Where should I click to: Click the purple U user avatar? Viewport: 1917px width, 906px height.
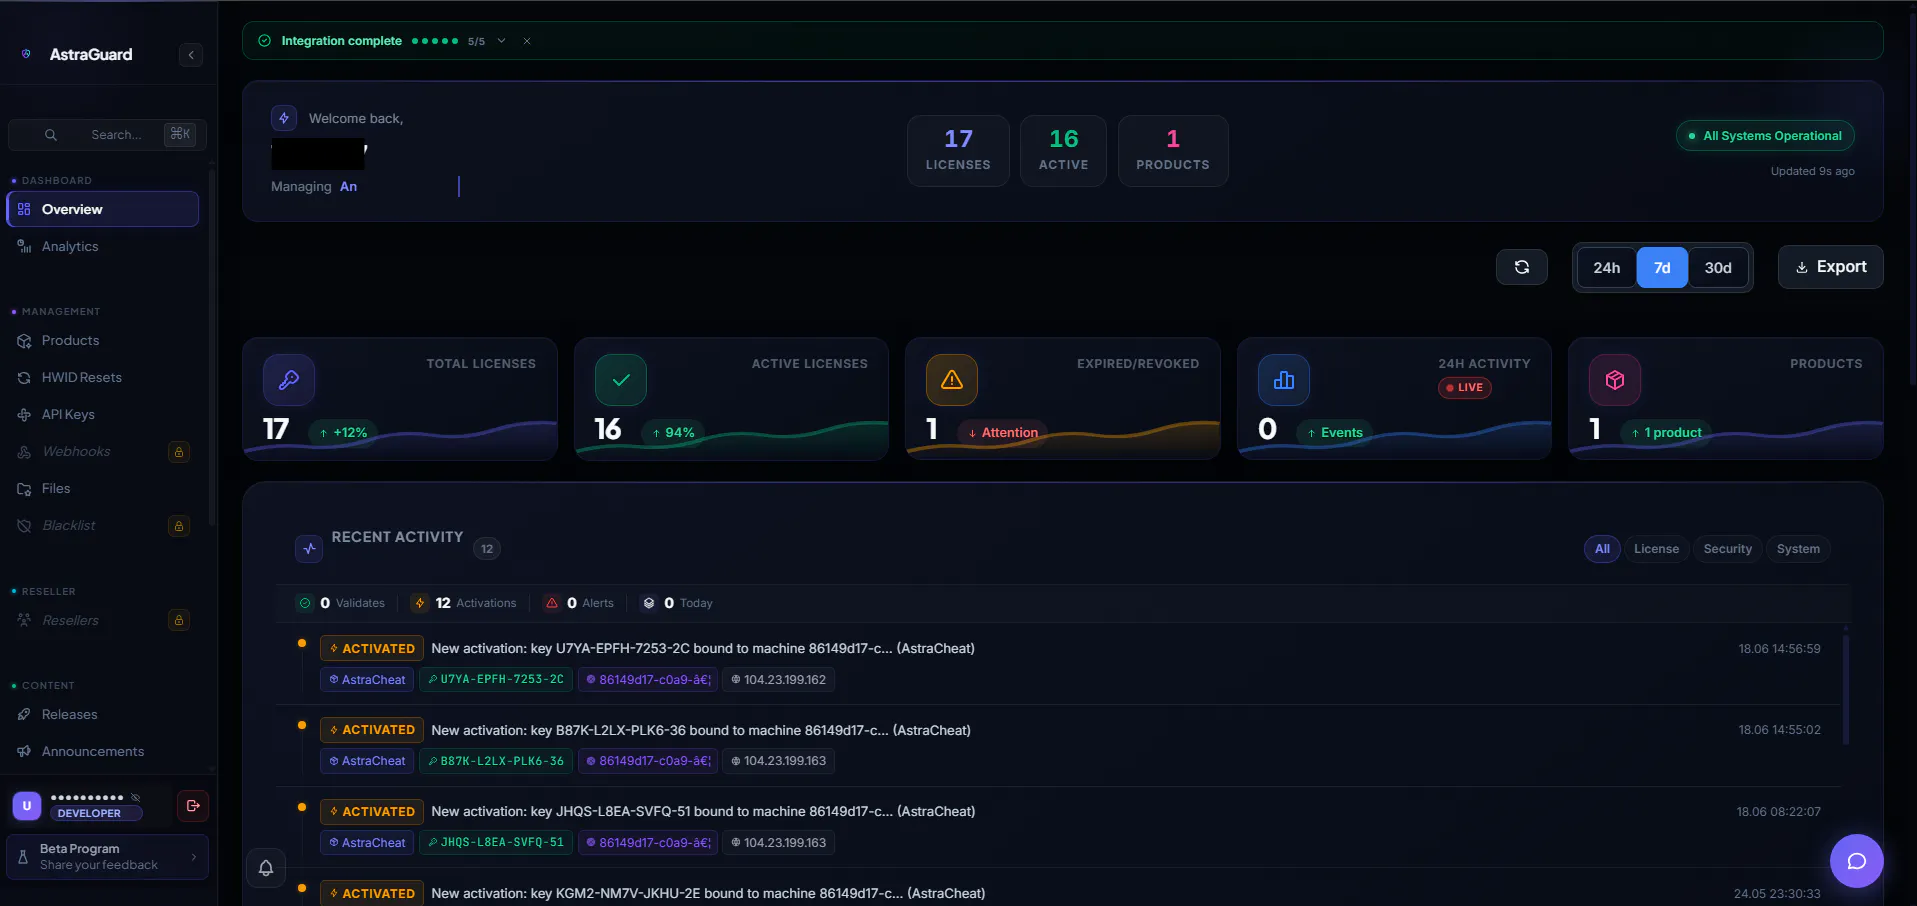tap(27, 805)
